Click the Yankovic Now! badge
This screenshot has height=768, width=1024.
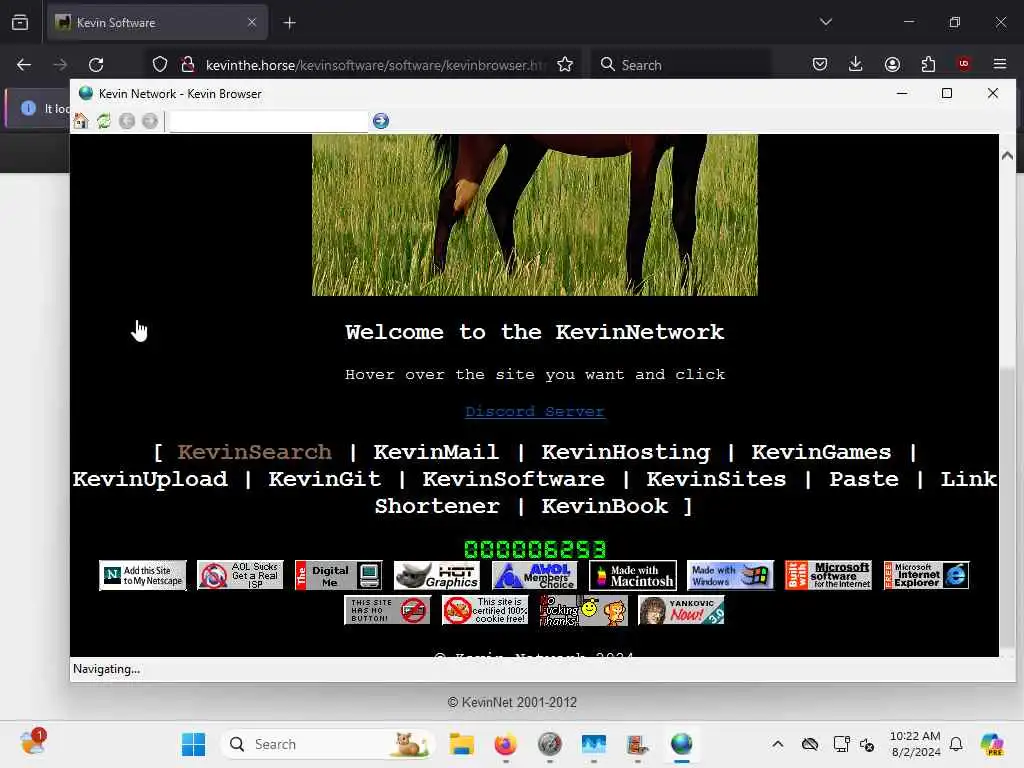click(x=681, y=611)
